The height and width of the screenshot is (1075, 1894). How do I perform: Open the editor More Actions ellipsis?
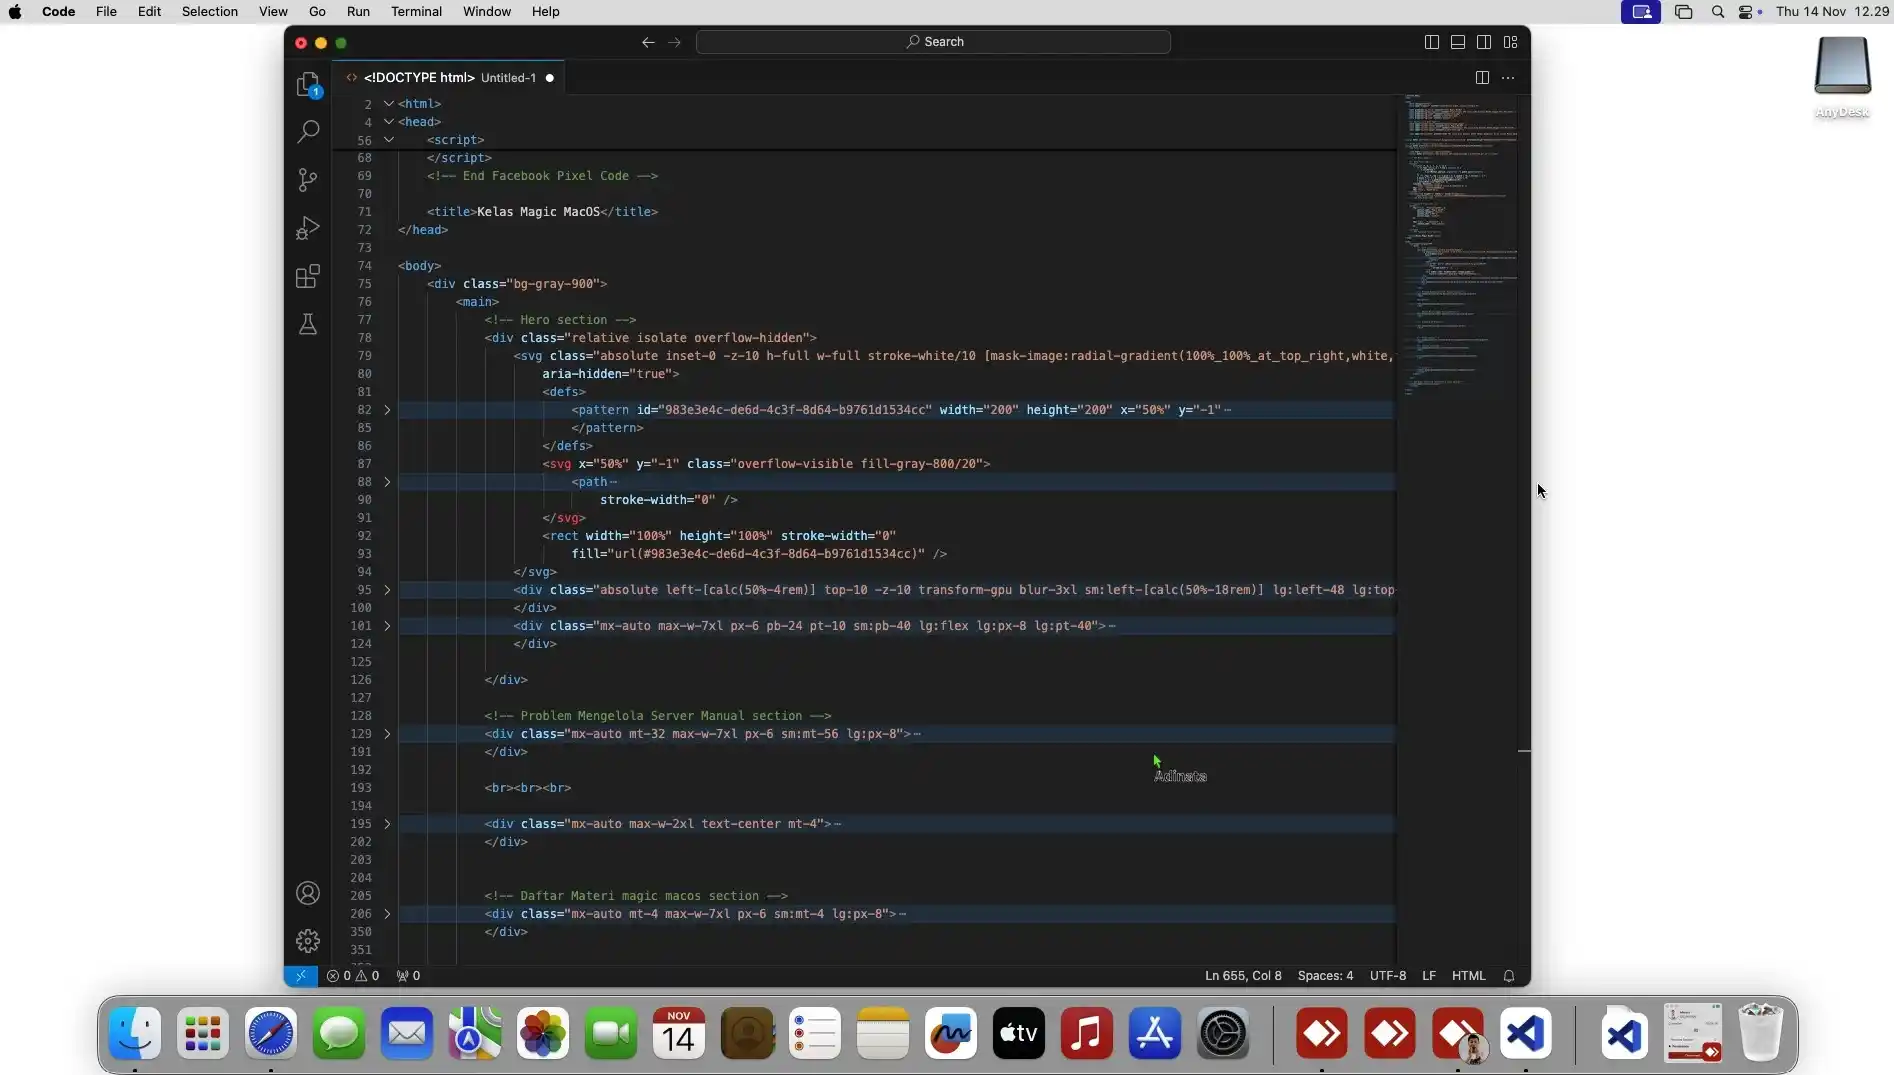tap(1508, 78)
